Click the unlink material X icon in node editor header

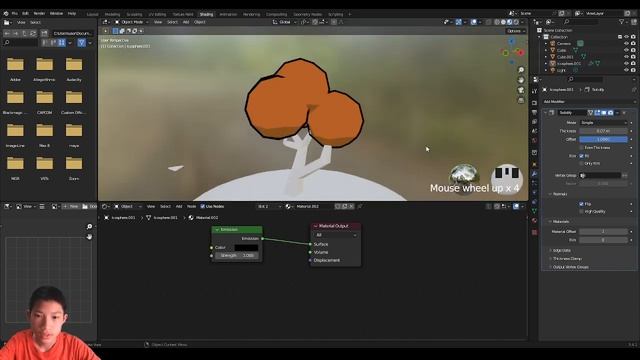pyautogui.click(x=351, y=207)
